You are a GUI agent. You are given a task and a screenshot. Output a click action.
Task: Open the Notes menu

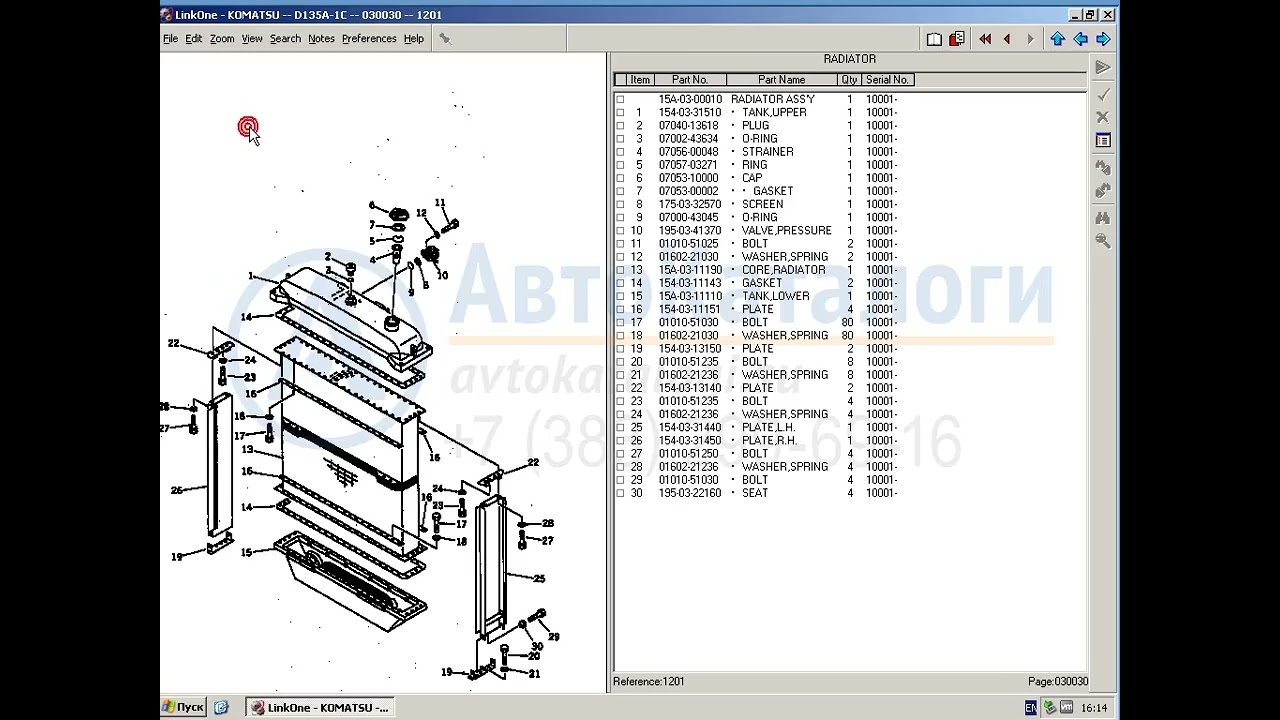pos(321,39)
